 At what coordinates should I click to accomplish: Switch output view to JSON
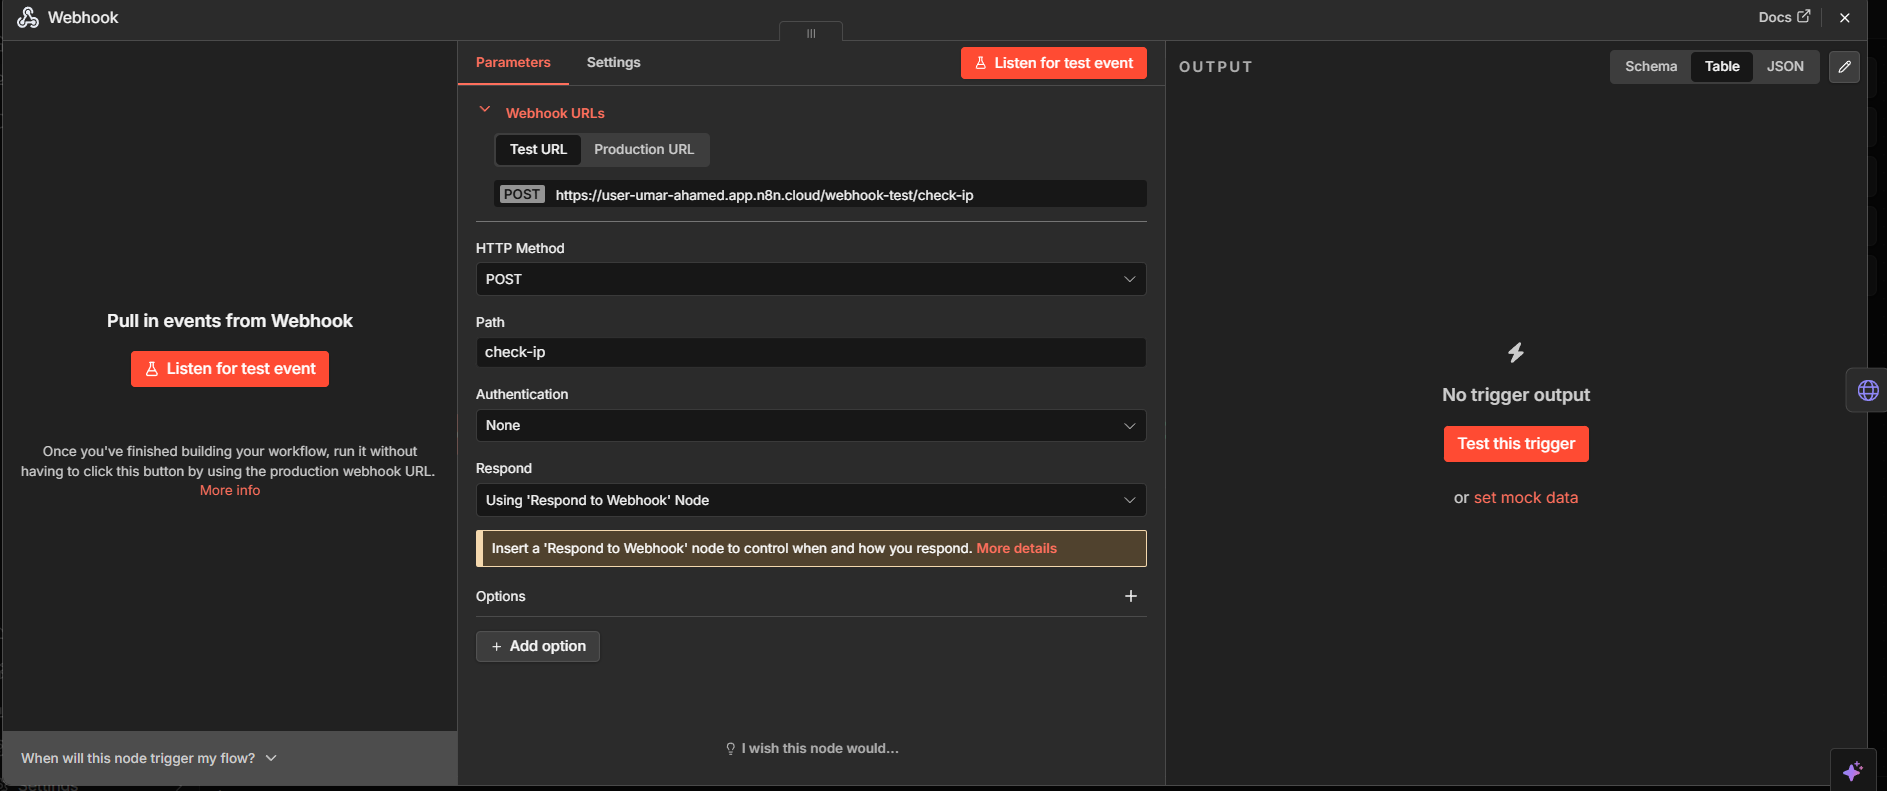pyautogui.click(x=1785, y=66)
